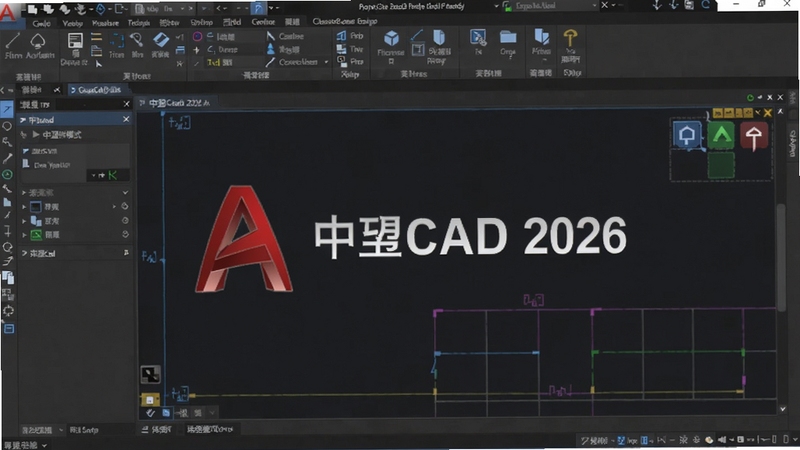
Task: Select the circle tool in left toolbar
Action: click(x=7, y=126)
